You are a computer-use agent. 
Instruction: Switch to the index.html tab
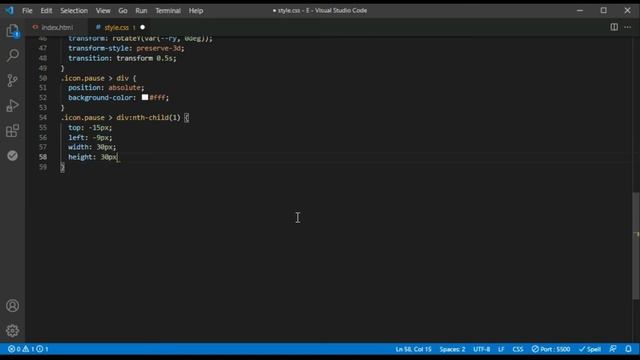pos(57,27)
